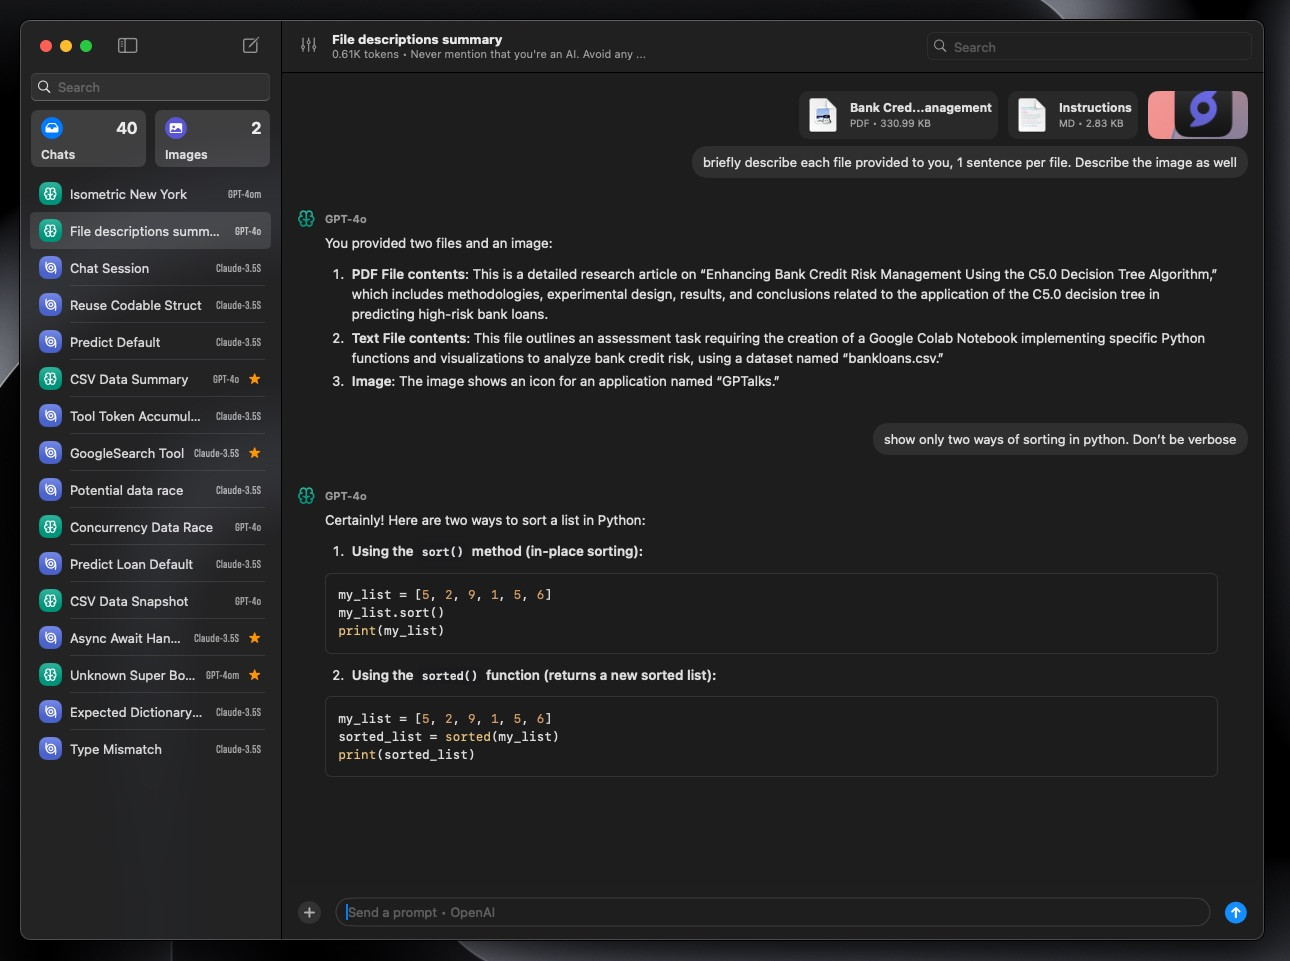Unstar the Async Await Han... chat

tap(255, 638)
